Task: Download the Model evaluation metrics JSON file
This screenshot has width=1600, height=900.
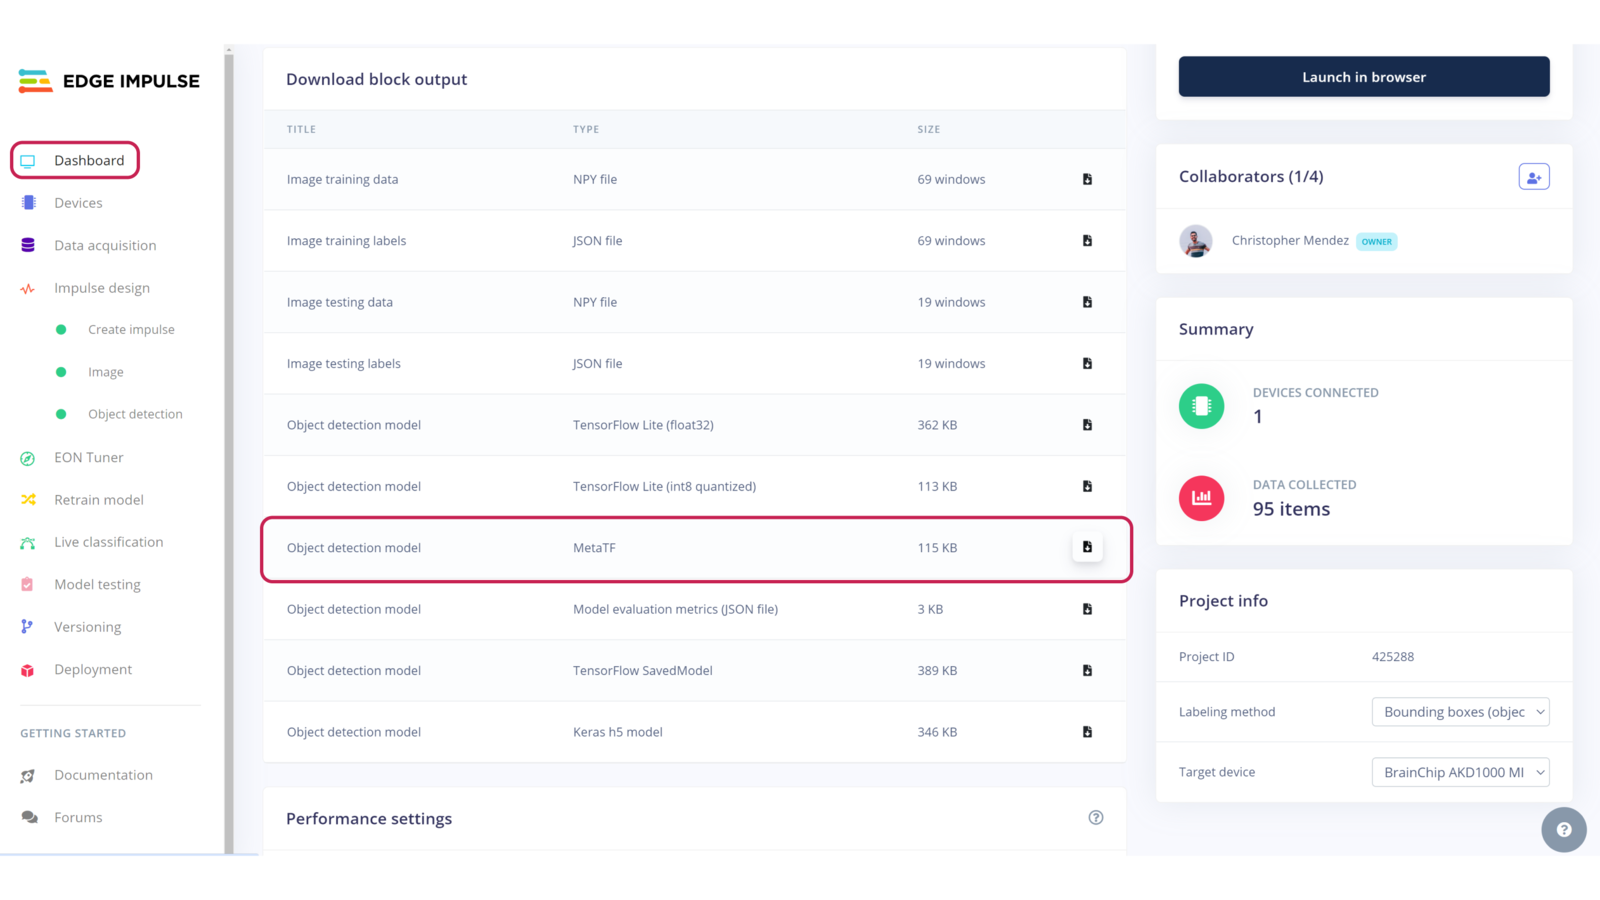Action: (1087, 609)
